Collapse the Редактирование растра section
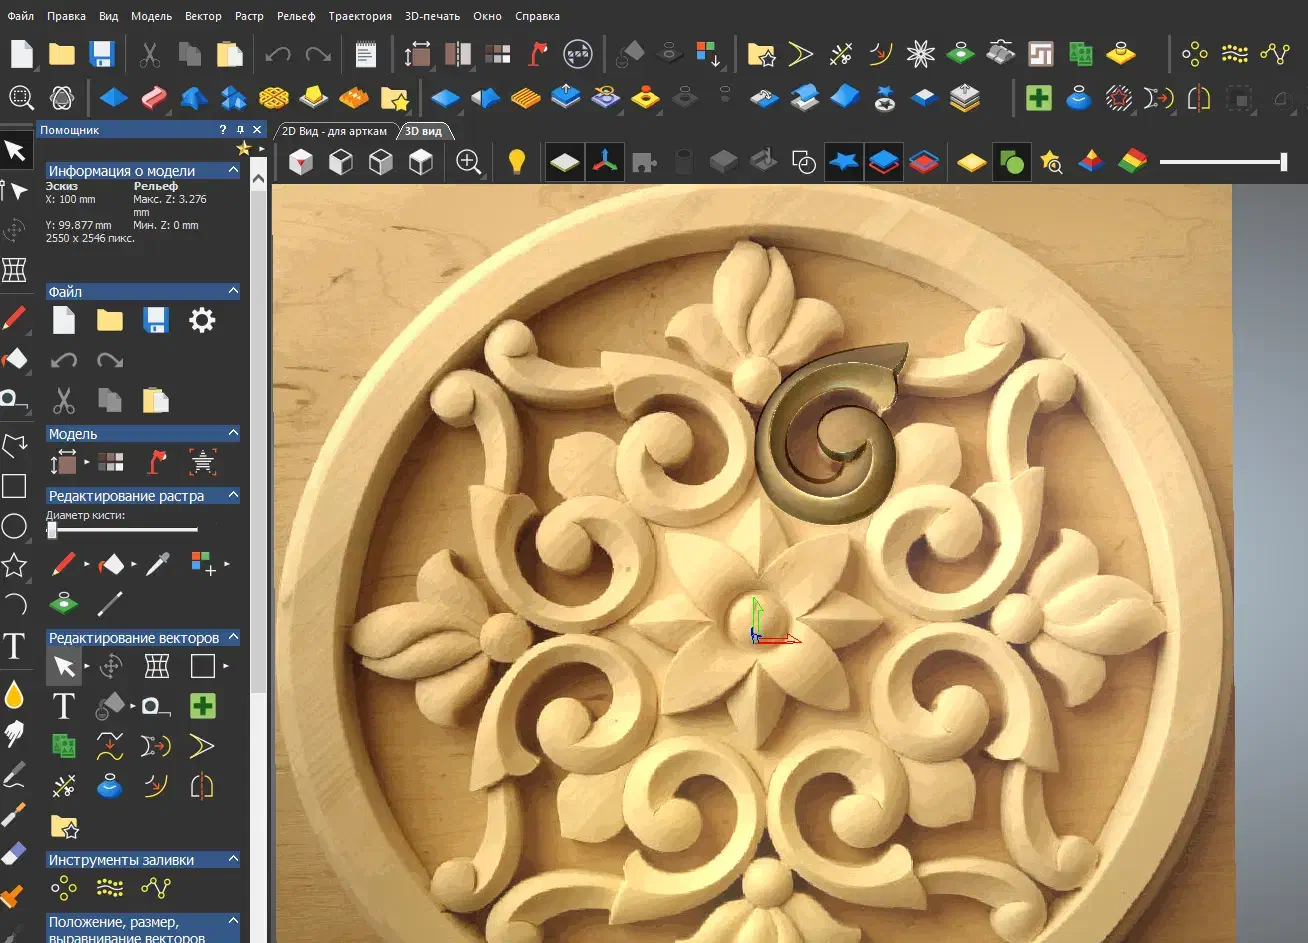 tap(233, 496)
